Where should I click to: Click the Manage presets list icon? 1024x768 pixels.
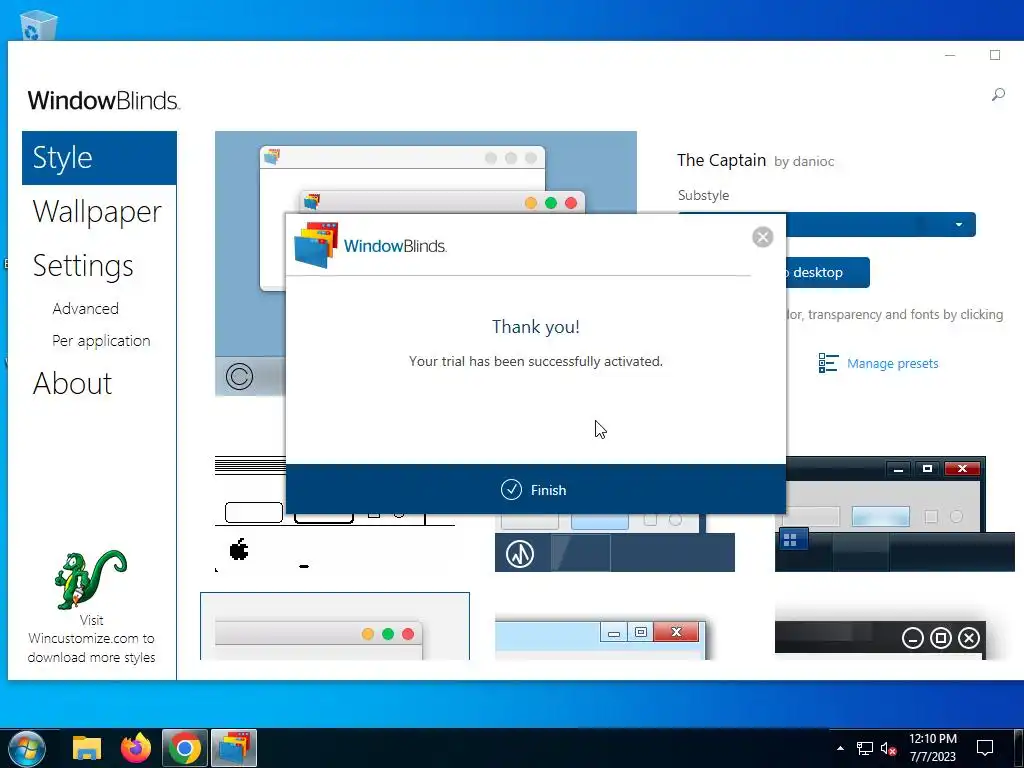828,363
